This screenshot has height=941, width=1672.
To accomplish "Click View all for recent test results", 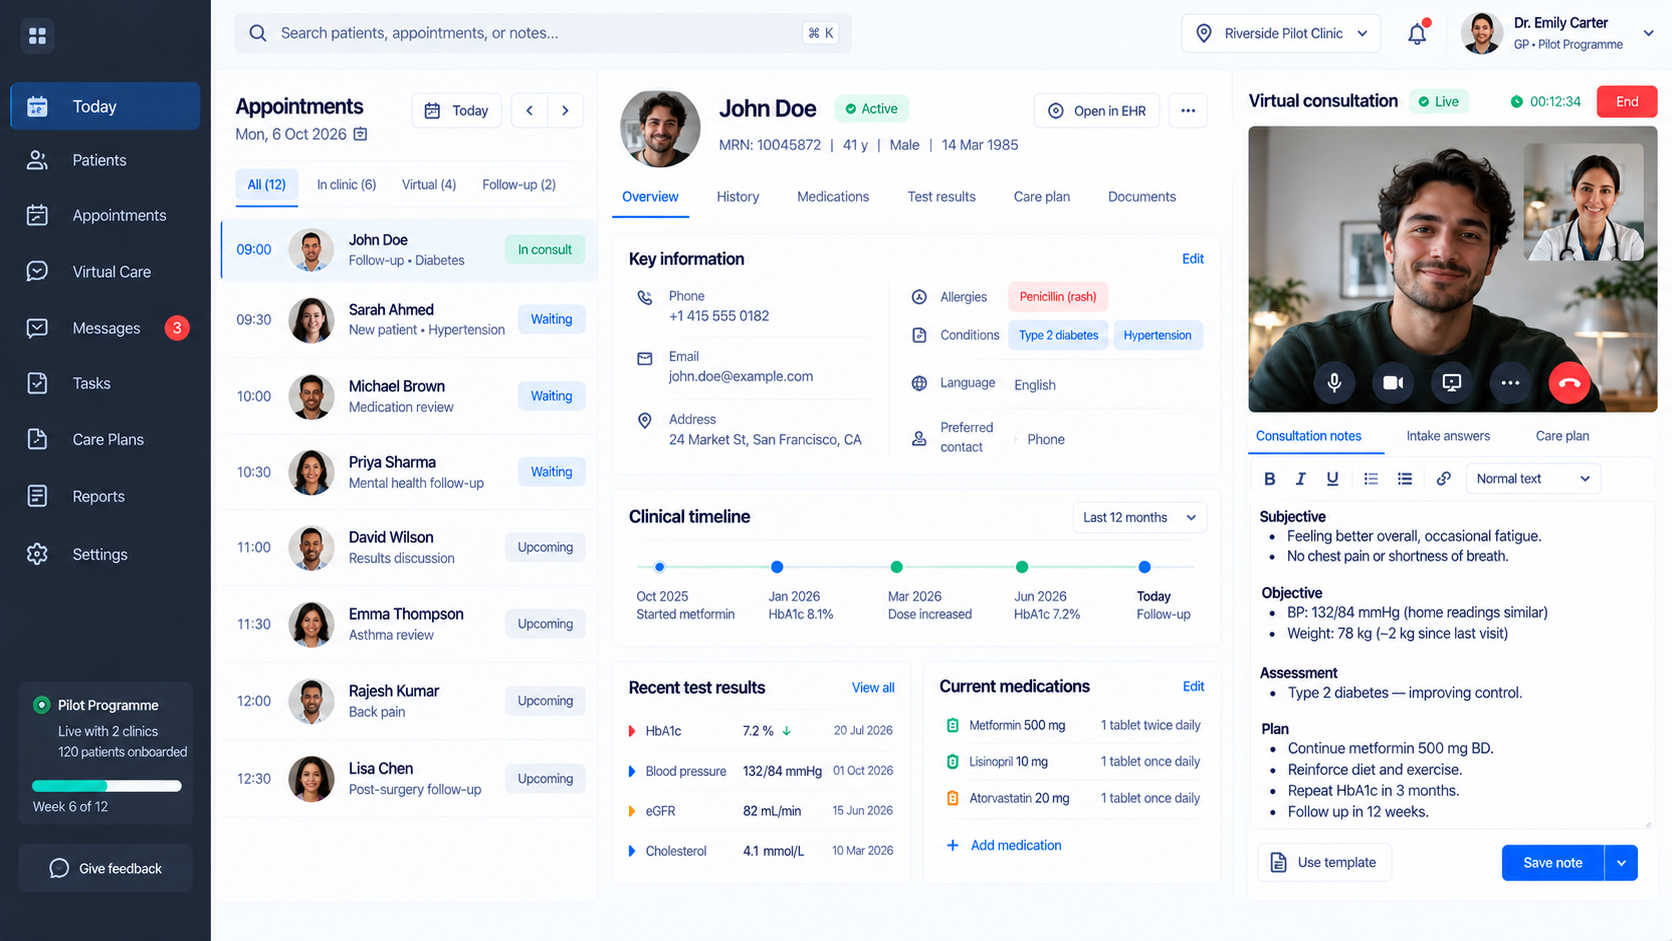I will [873, 688].
